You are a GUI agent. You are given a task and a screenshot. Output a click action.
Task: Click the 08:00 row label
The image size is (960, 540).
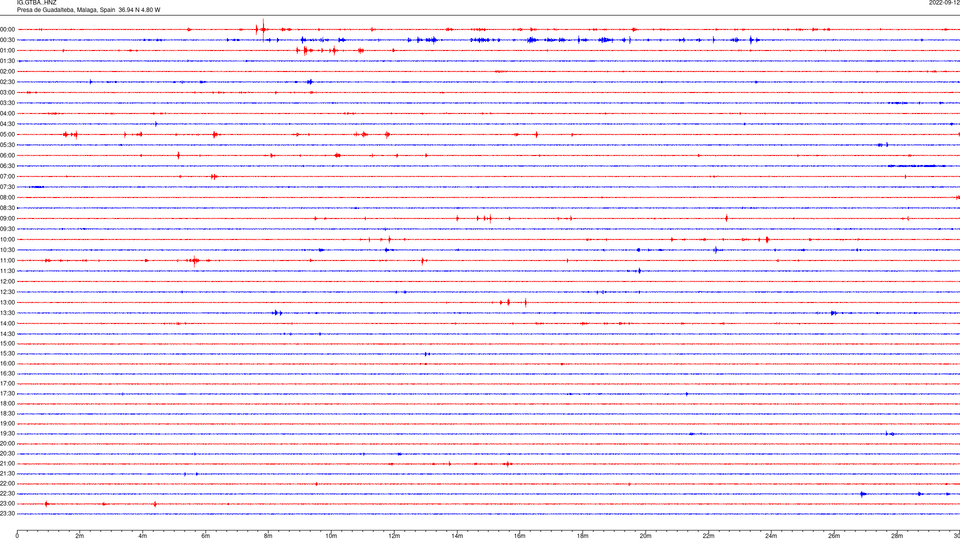[x=8, y=197]
